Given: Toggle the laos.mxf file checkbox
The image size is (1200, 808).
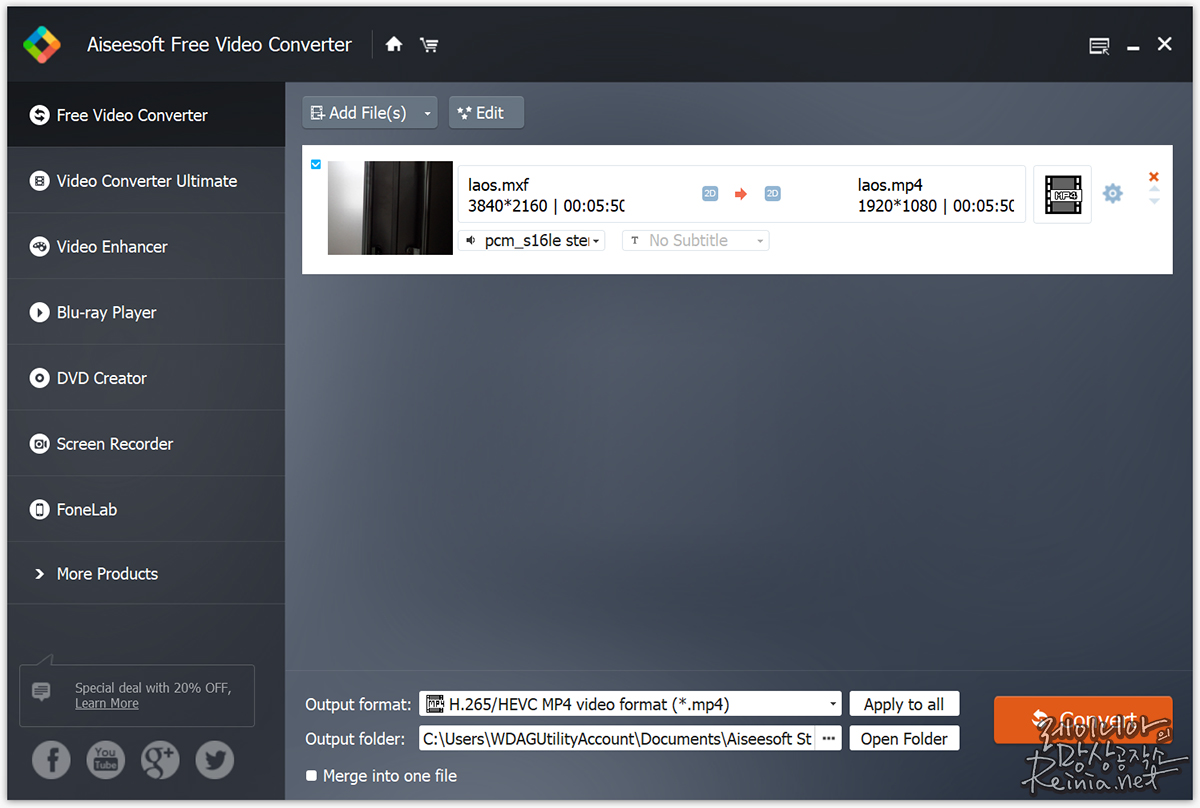Looking at the screenshot, I should pyautogui.click(x=316, y=164).
